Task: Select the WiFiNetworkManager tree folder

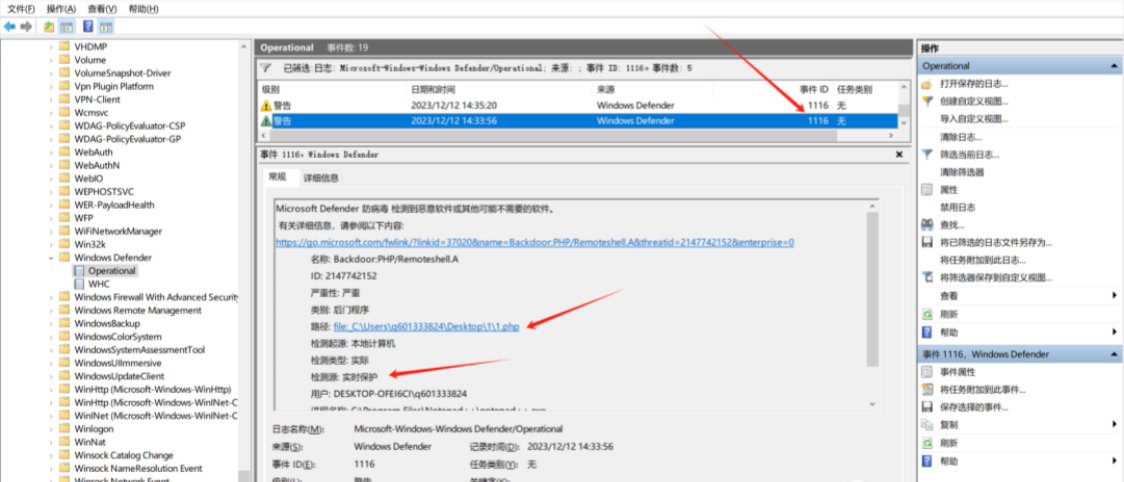Action: [x=118, y=232]
